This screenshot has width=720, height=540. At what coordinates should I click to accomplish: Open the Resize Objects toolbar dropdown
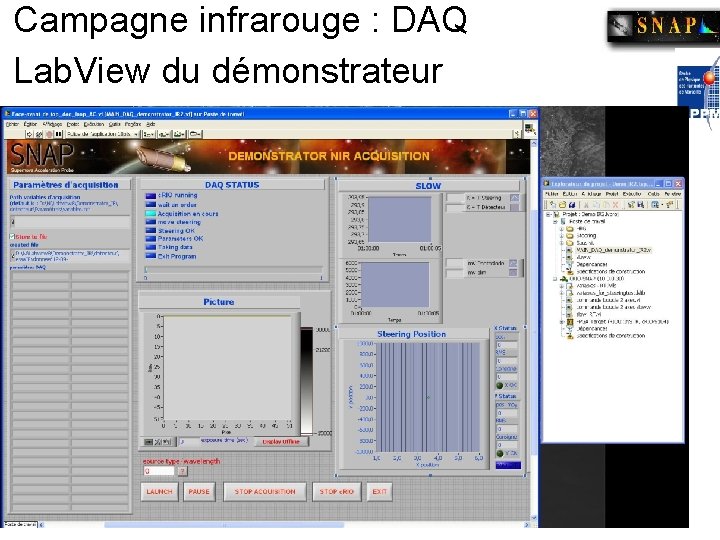point(179,134)
